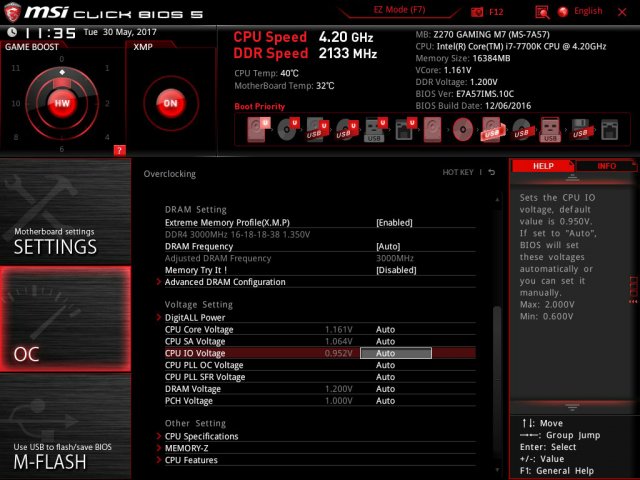Click the PCH Voltage Auto field
The width and height of the screenshot is (640, 480).
tap(385, 401)
